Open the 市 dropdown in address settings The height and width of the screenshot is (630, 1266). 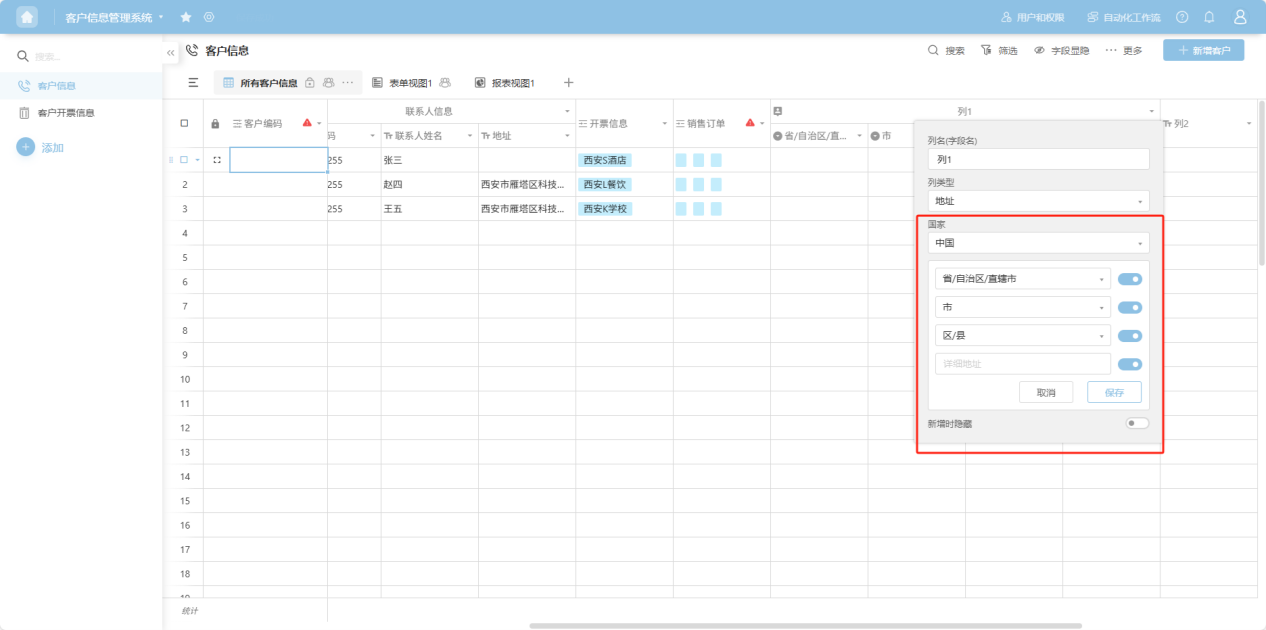coord(1022,308)
